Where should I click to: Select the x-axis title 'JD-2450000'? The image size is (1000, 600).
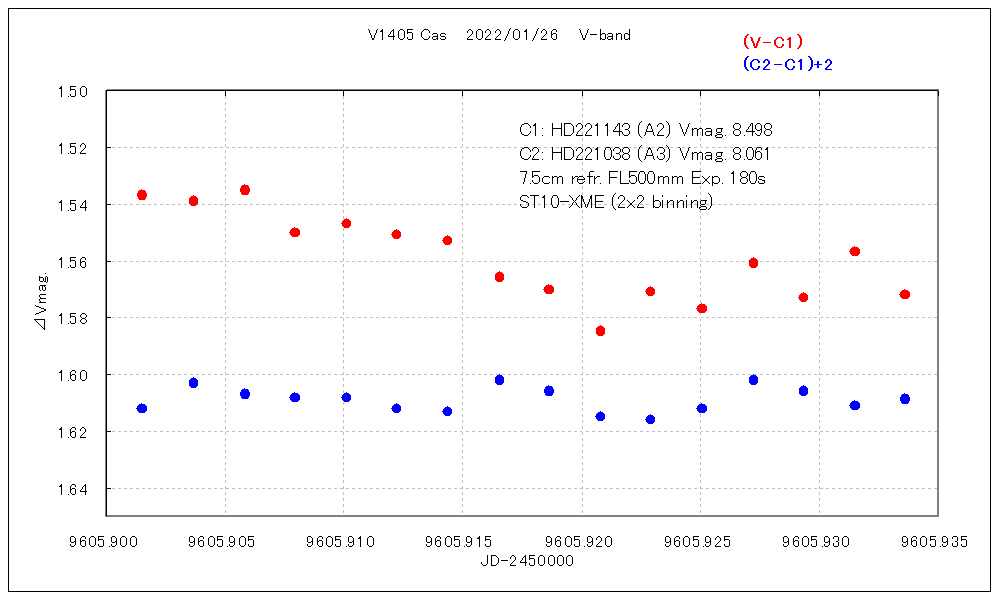pos(527,561)
